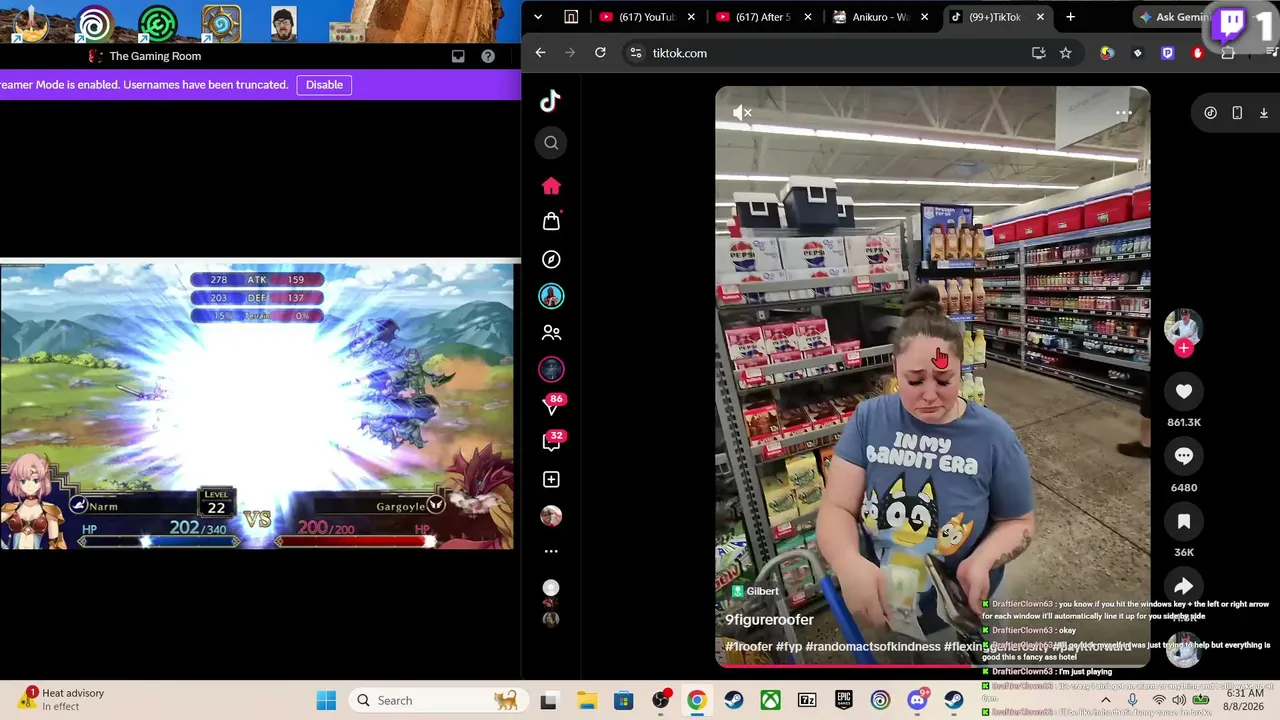Like the TikTok video with 861.3K likes

point(1184,391)
